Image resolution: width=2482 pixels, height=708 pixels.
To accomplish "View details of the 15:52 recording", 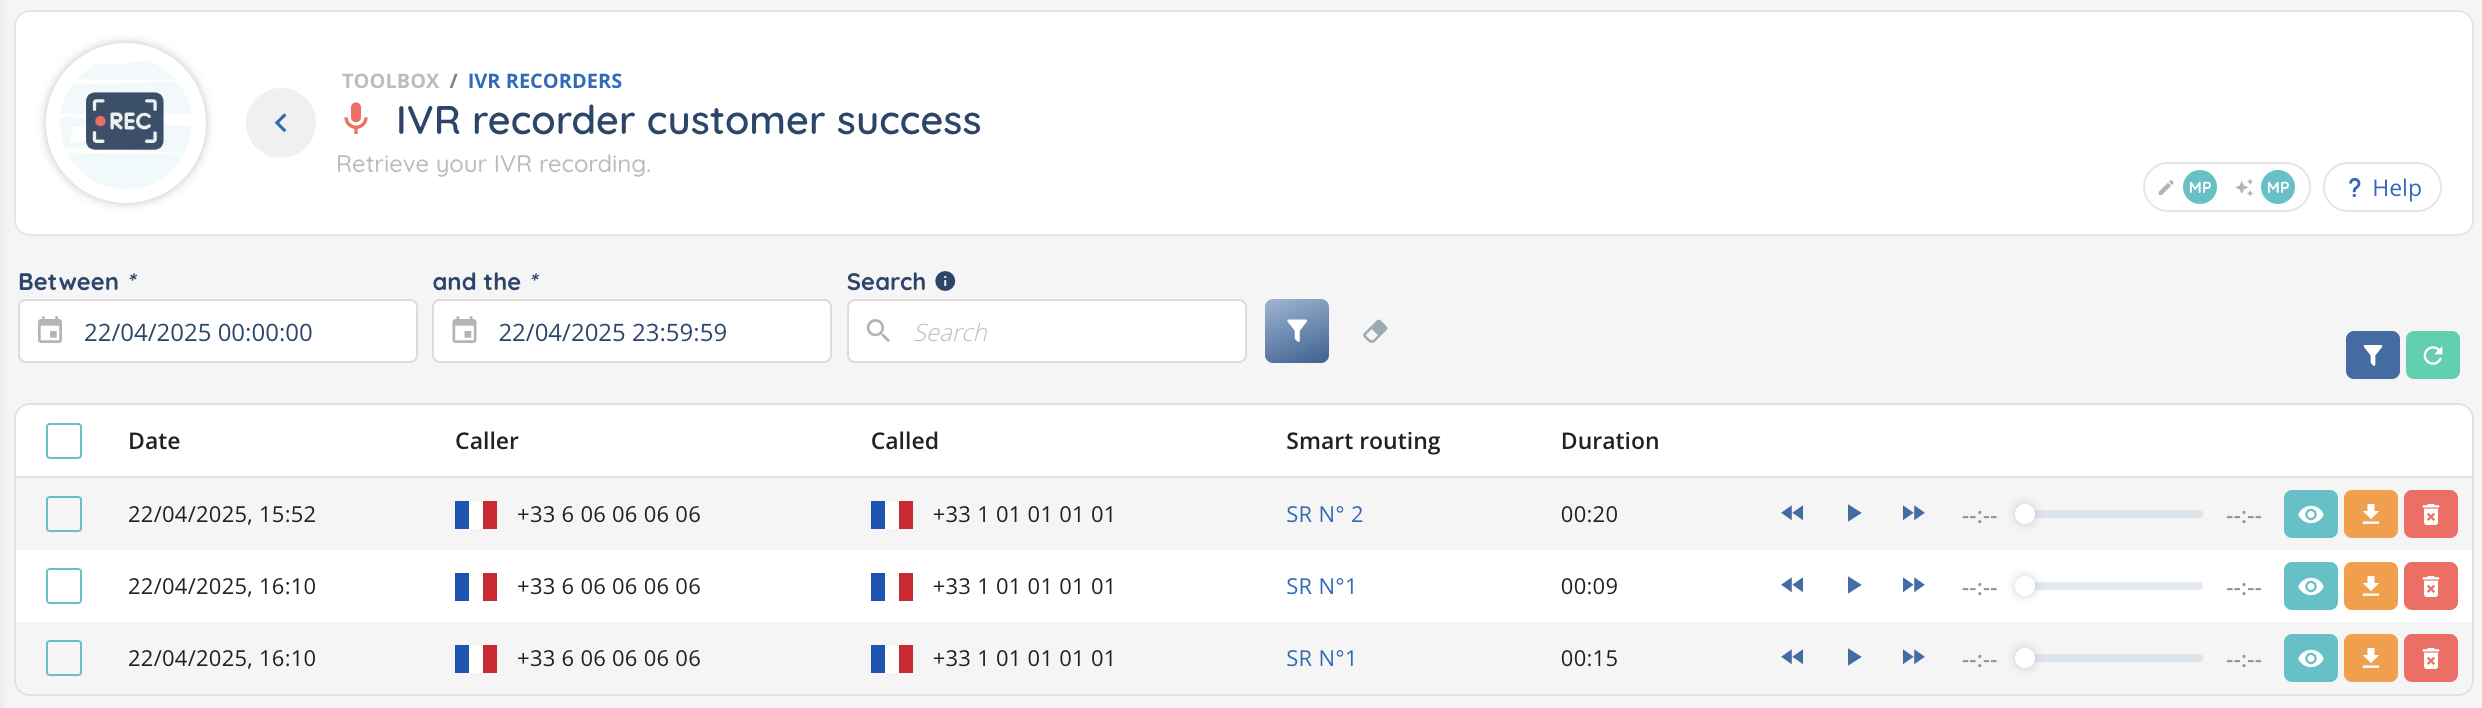I will pos(2310,514).
